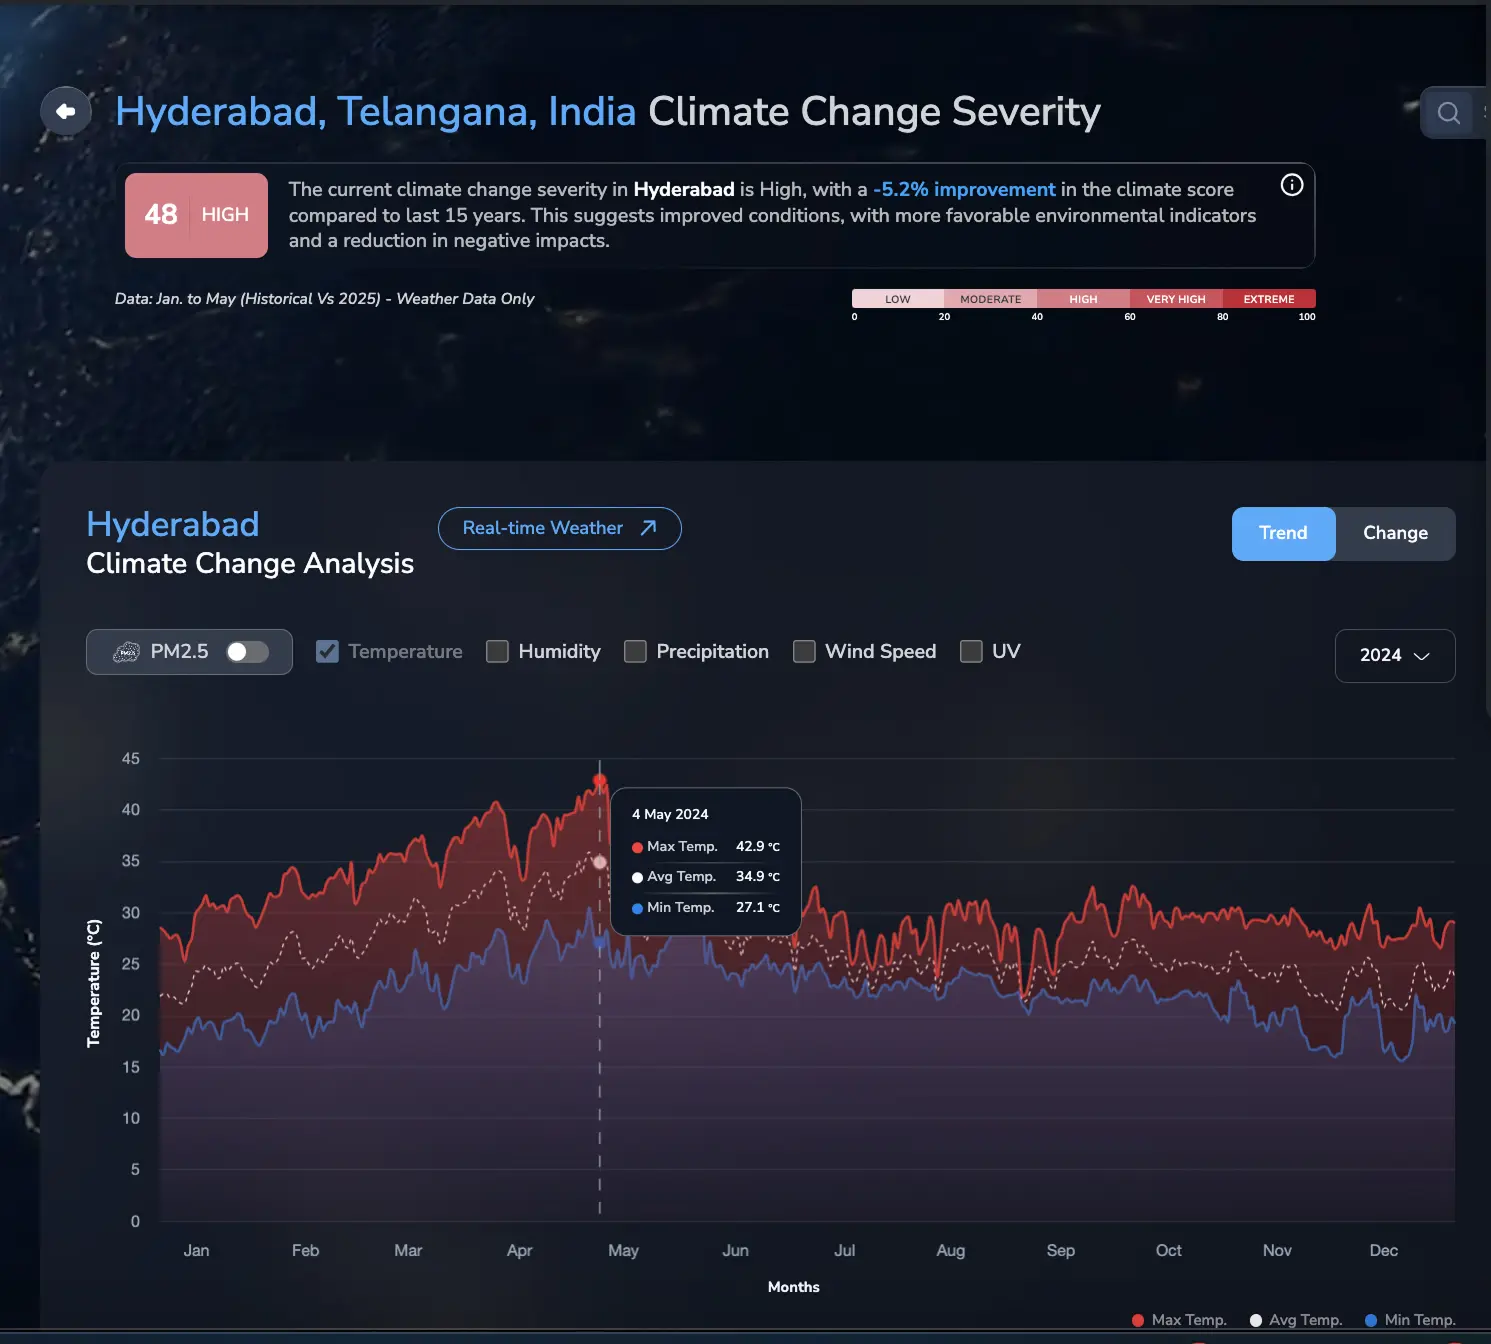Click the Aug axis label
The image size is (1491, 1344).
click(x=951, y=1250)
